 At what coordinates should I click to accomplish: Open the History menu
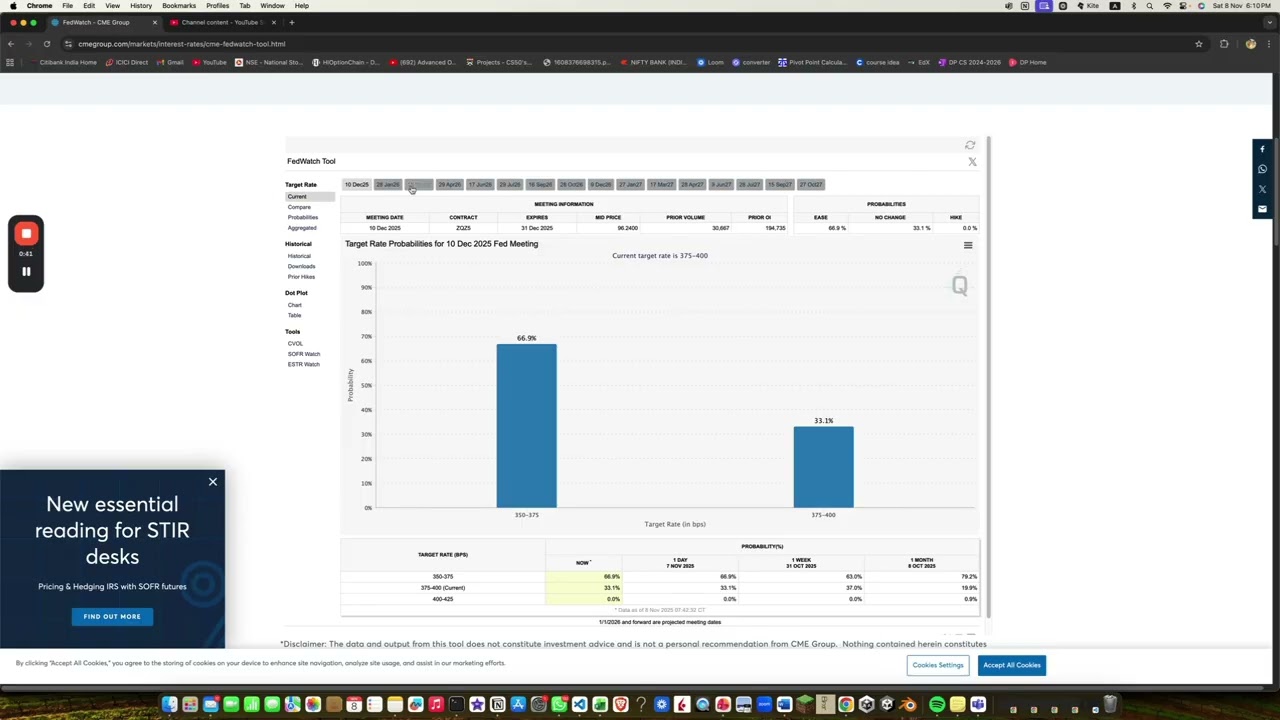(141, 6)
